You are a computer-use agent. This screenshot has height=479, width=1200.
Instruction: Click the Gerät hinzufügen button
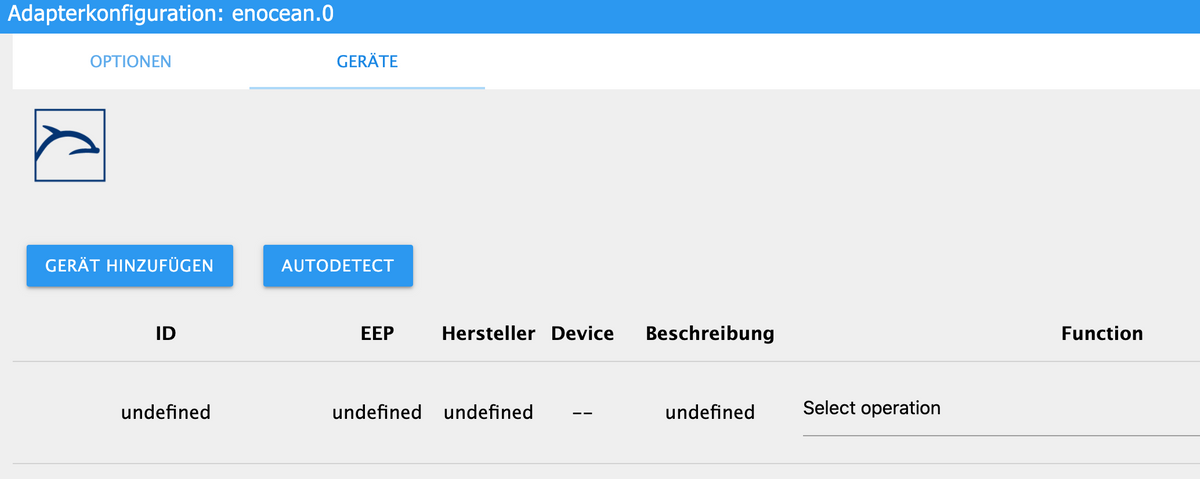click(x=129, y=266)
